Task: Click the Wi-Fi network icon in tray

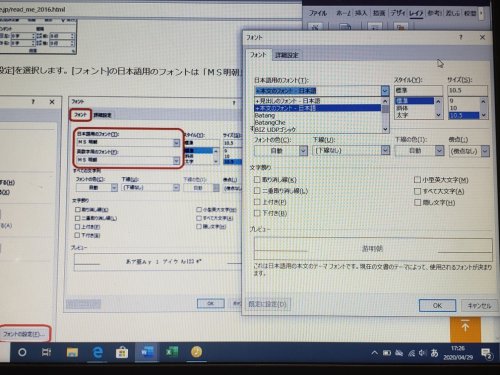Action: point(411,353)
